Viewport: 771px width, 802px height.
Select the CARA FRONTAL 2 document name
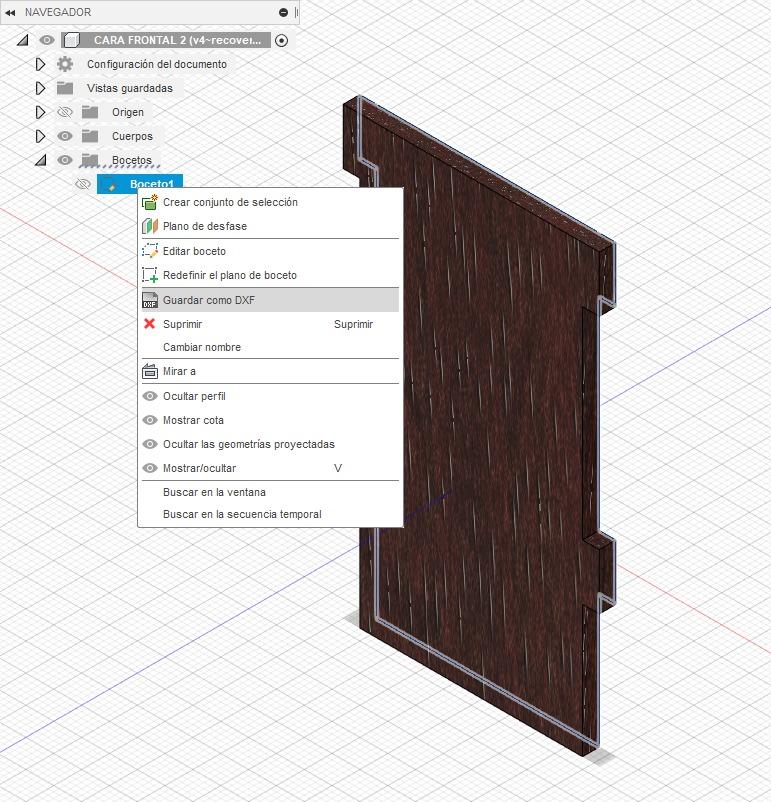(177, 40)
